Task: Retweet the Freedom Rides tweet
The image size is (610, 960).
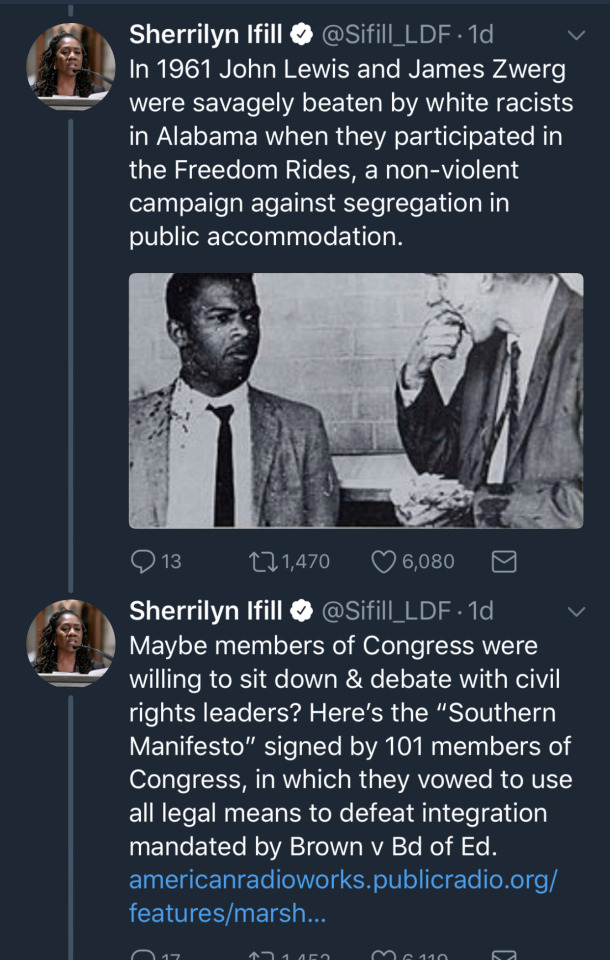Action: 262,561
